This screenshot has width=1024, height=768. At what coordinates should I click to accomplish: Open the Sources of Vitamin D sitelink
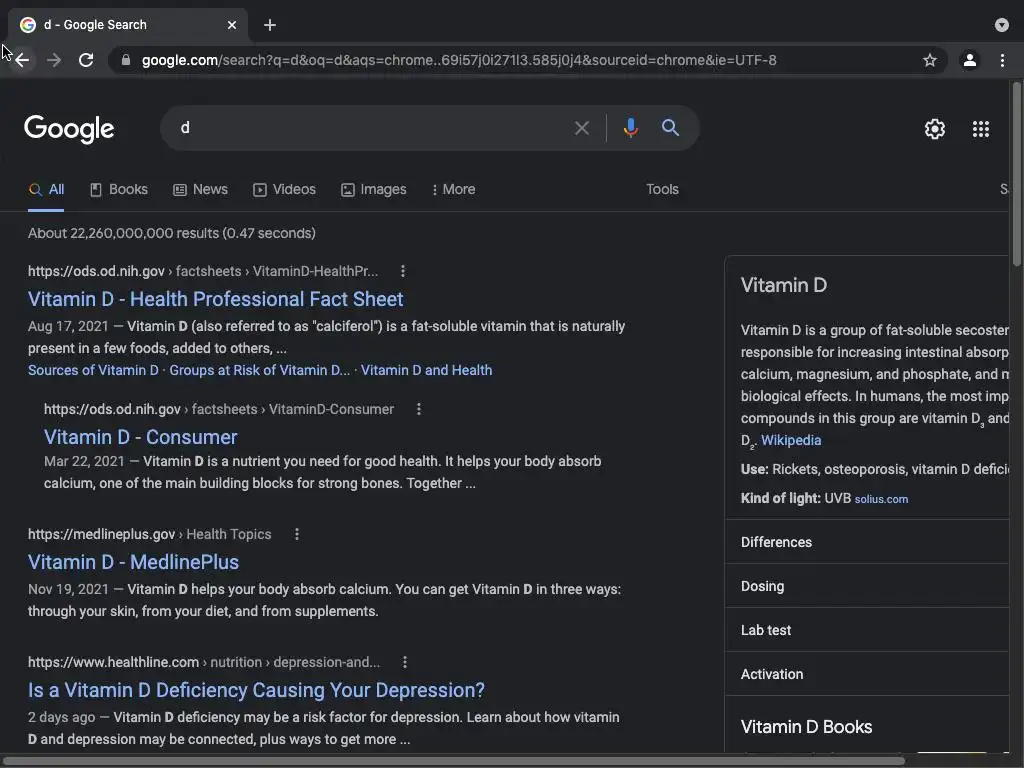click(x=93, y=370)
